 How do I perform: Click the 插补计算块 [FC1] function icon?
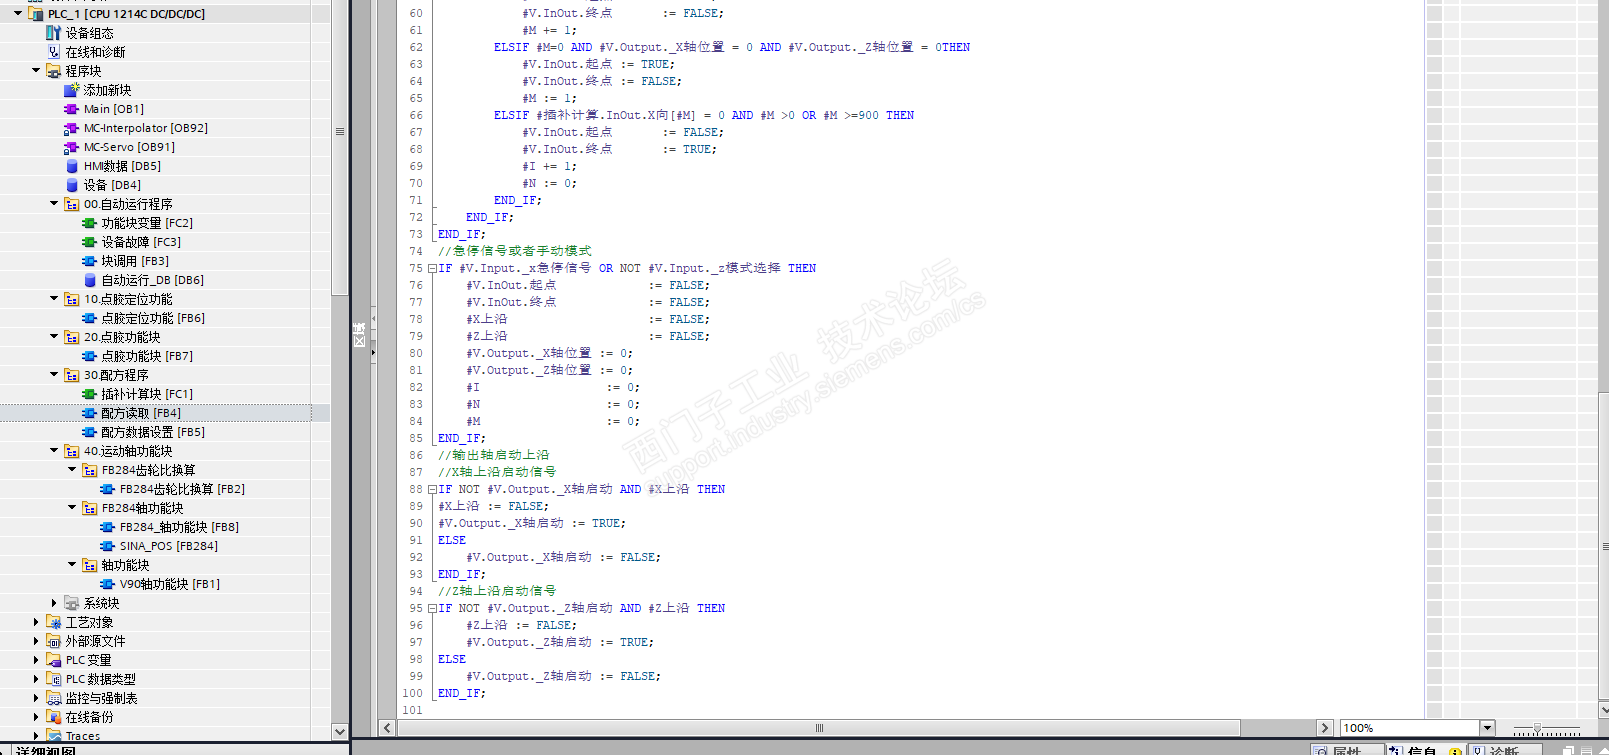tap(90, 394)
